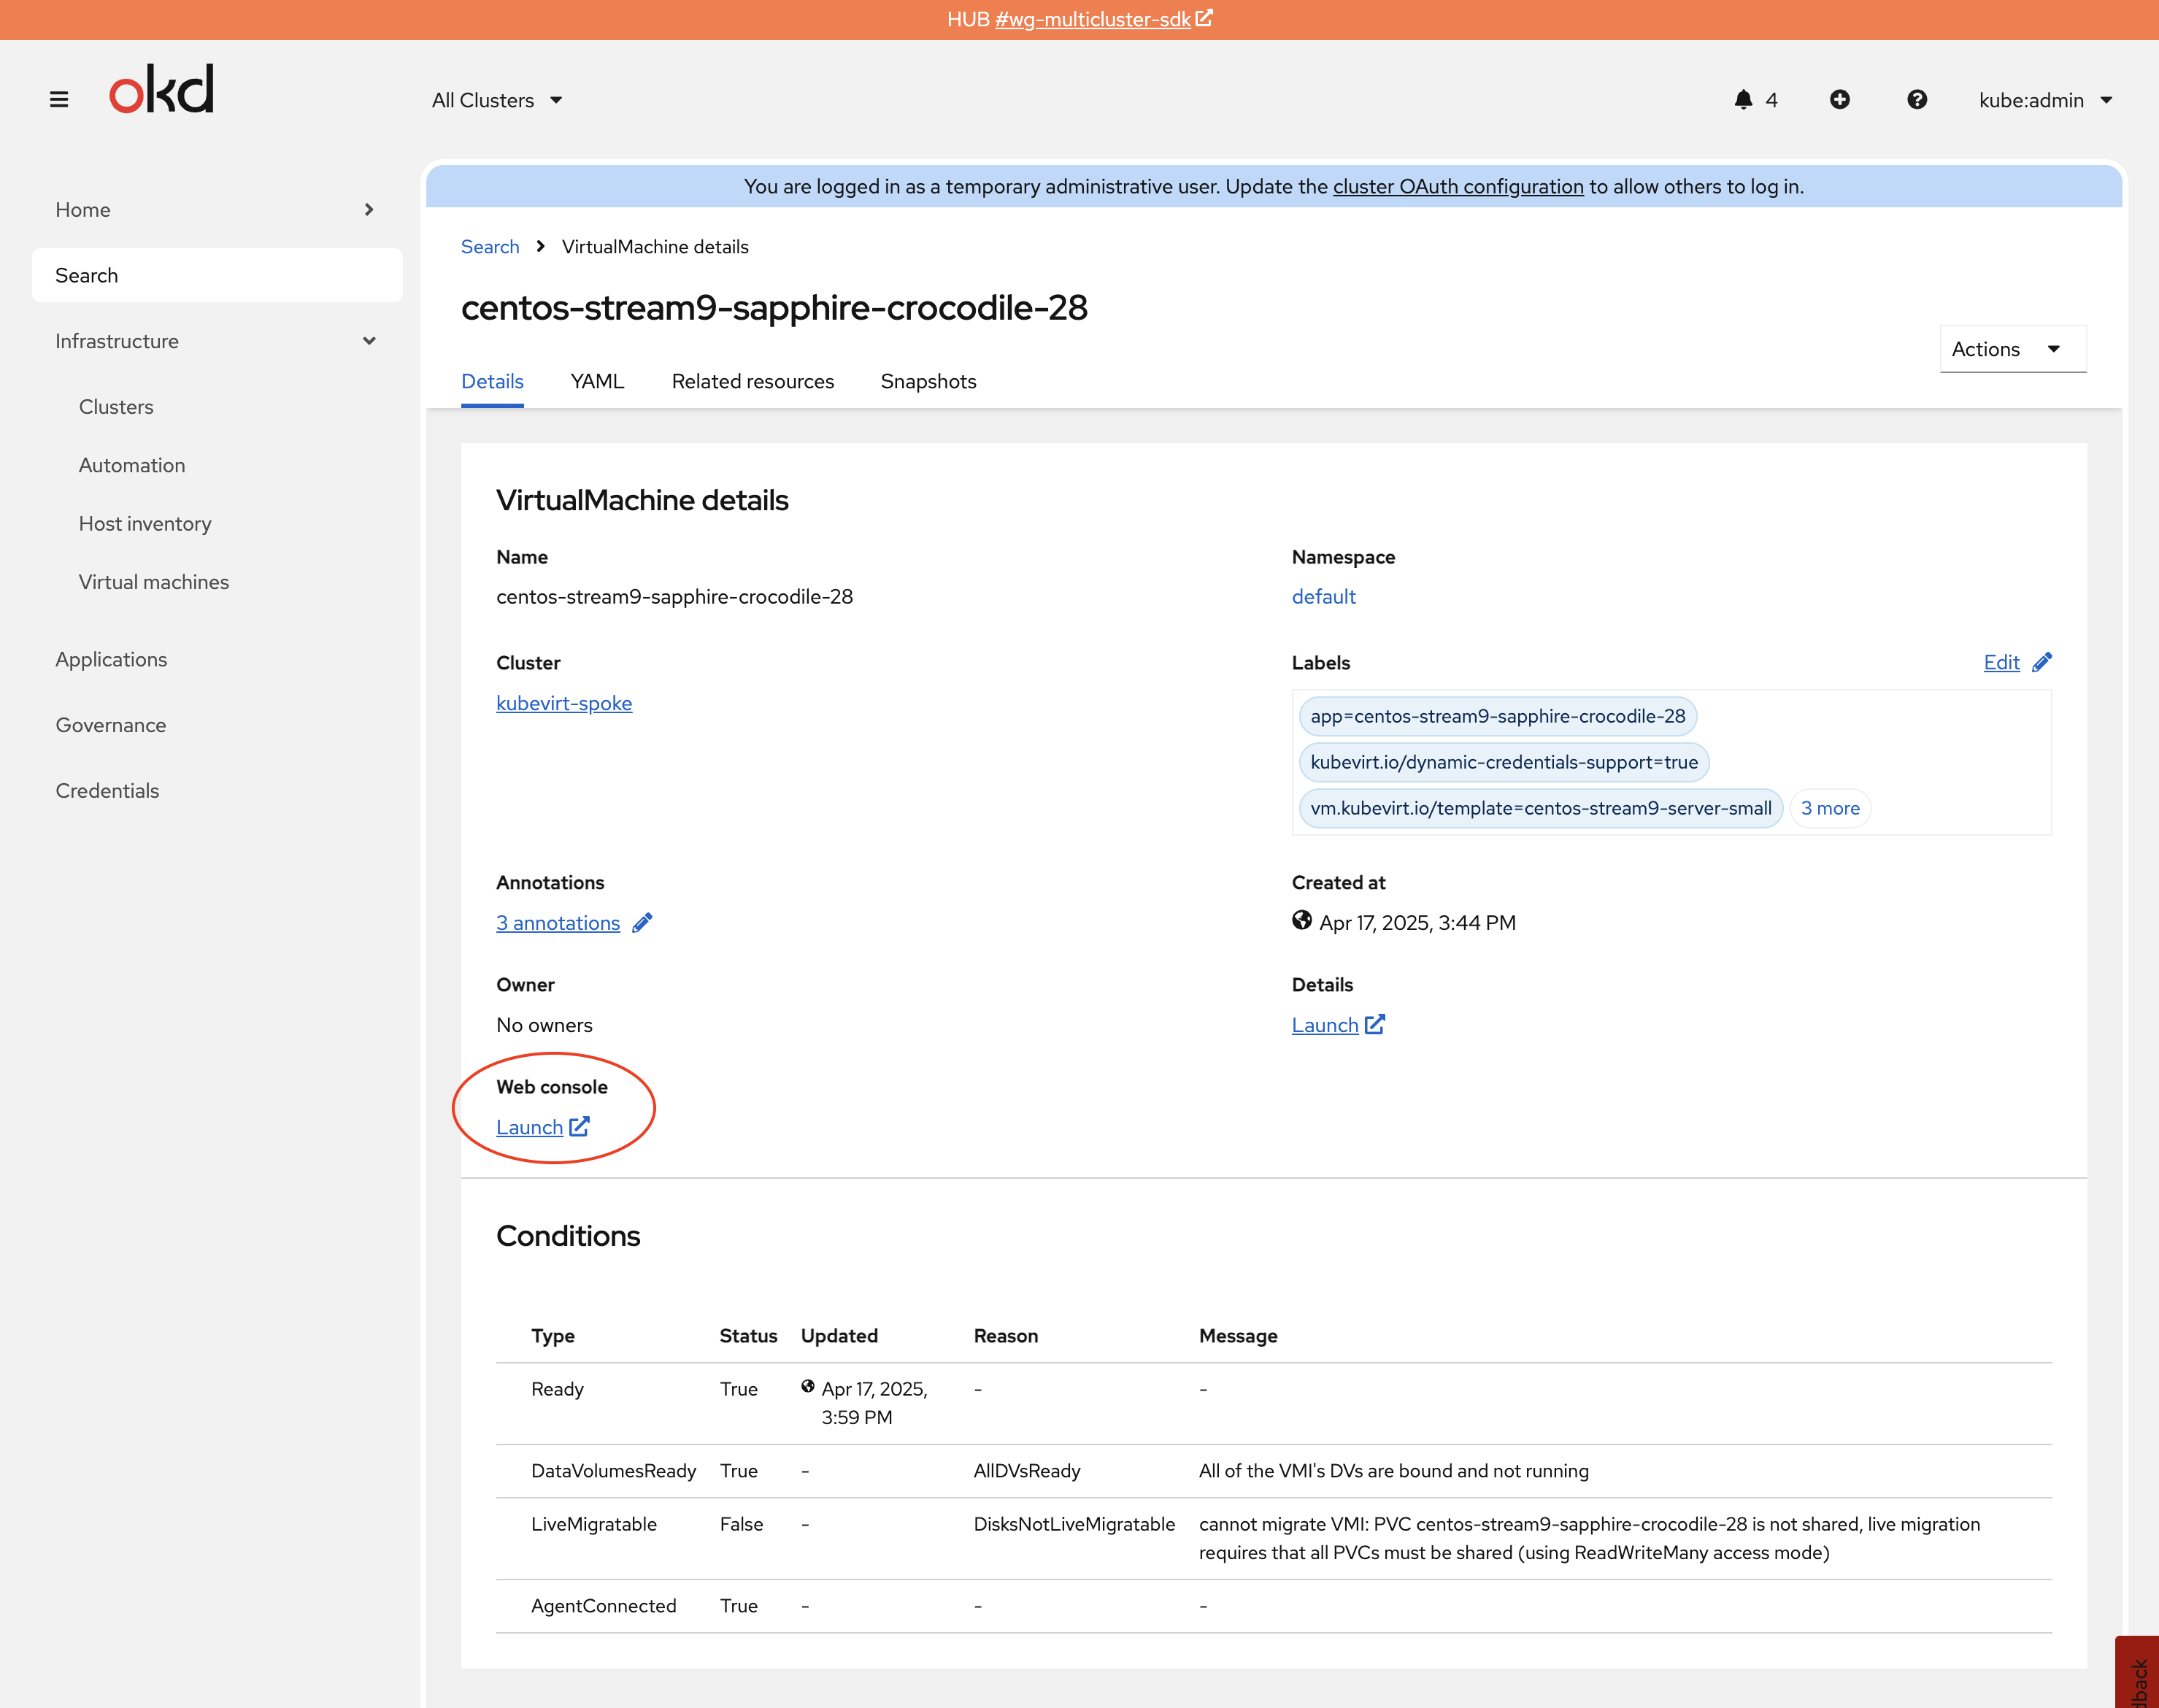
Task: Click the pencil icon next to Labels Edit
Action: point(2042,662)
